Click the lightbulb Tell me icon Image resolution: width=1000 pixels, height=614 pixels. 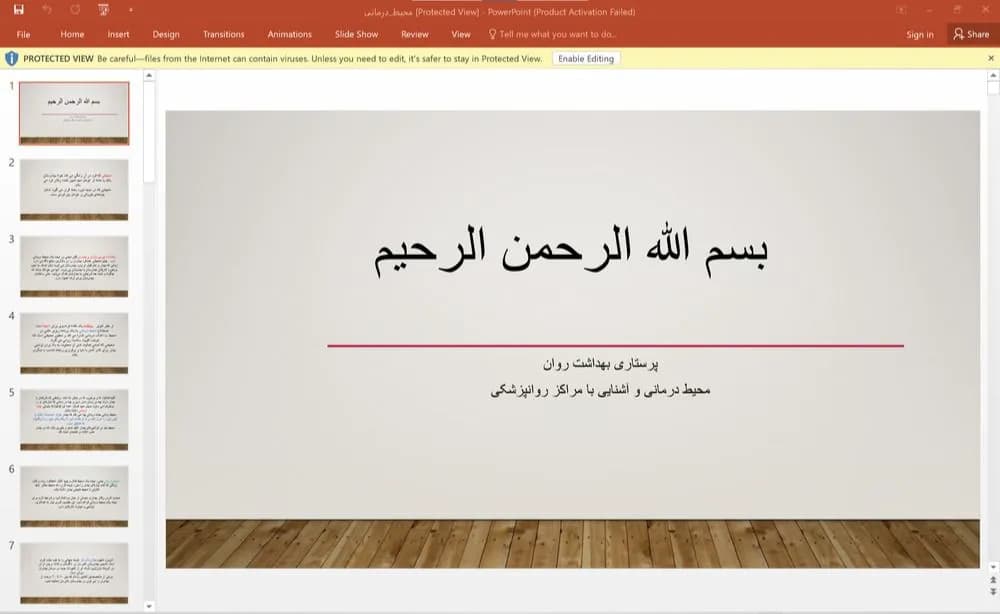click(x=492, y=34)
